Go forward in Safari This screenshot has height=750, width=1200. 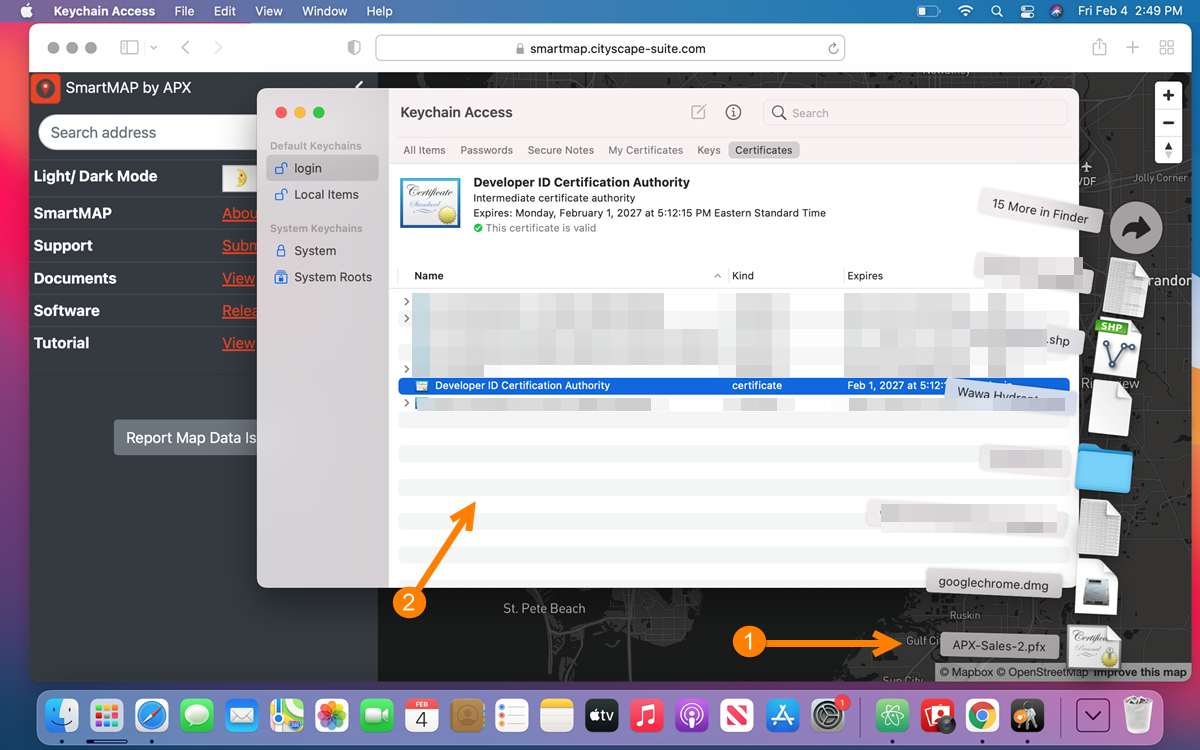point(218,47)
